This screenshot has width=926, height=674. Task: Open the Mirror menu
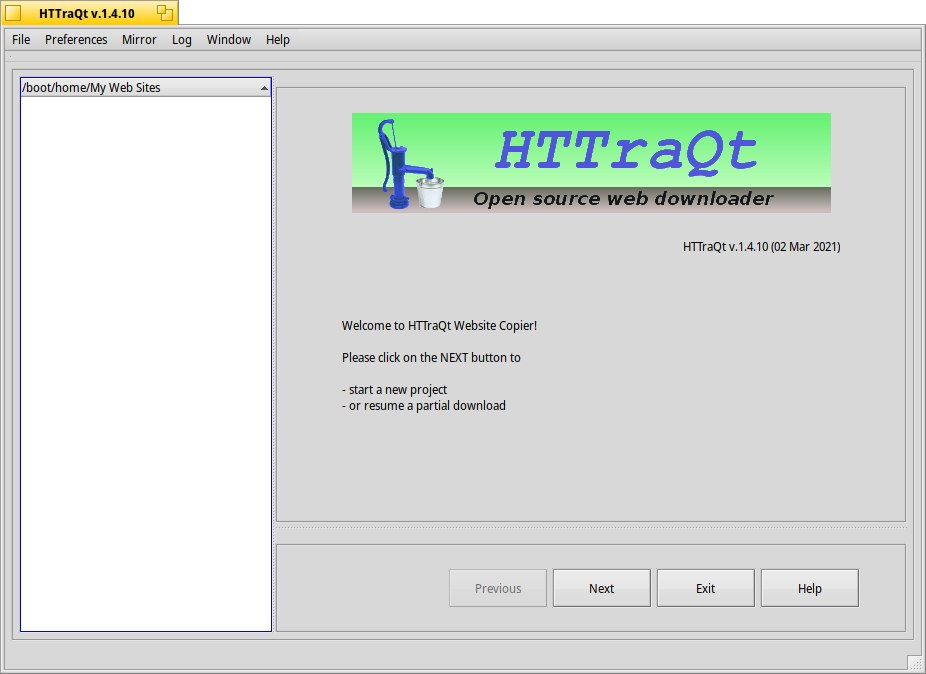139,40
